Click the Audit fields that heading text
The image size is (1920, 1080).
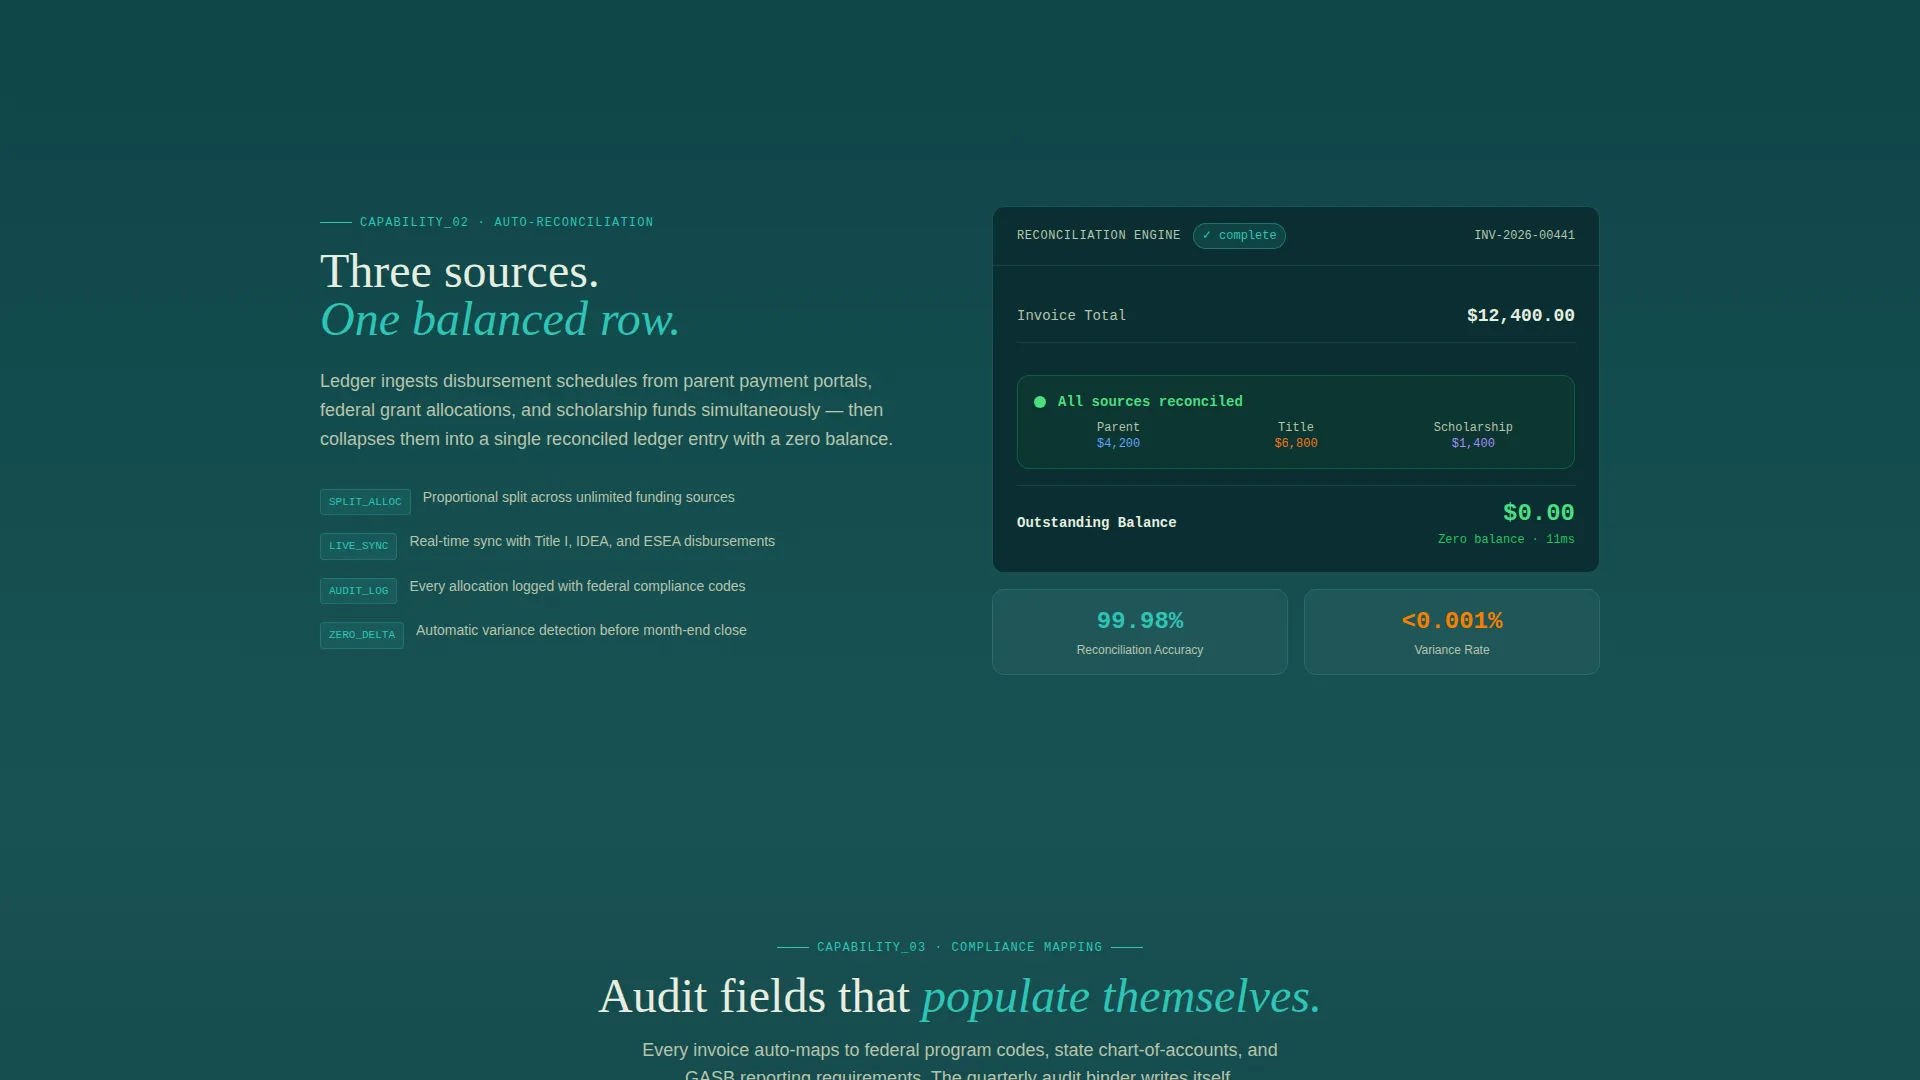click(754, 997)
